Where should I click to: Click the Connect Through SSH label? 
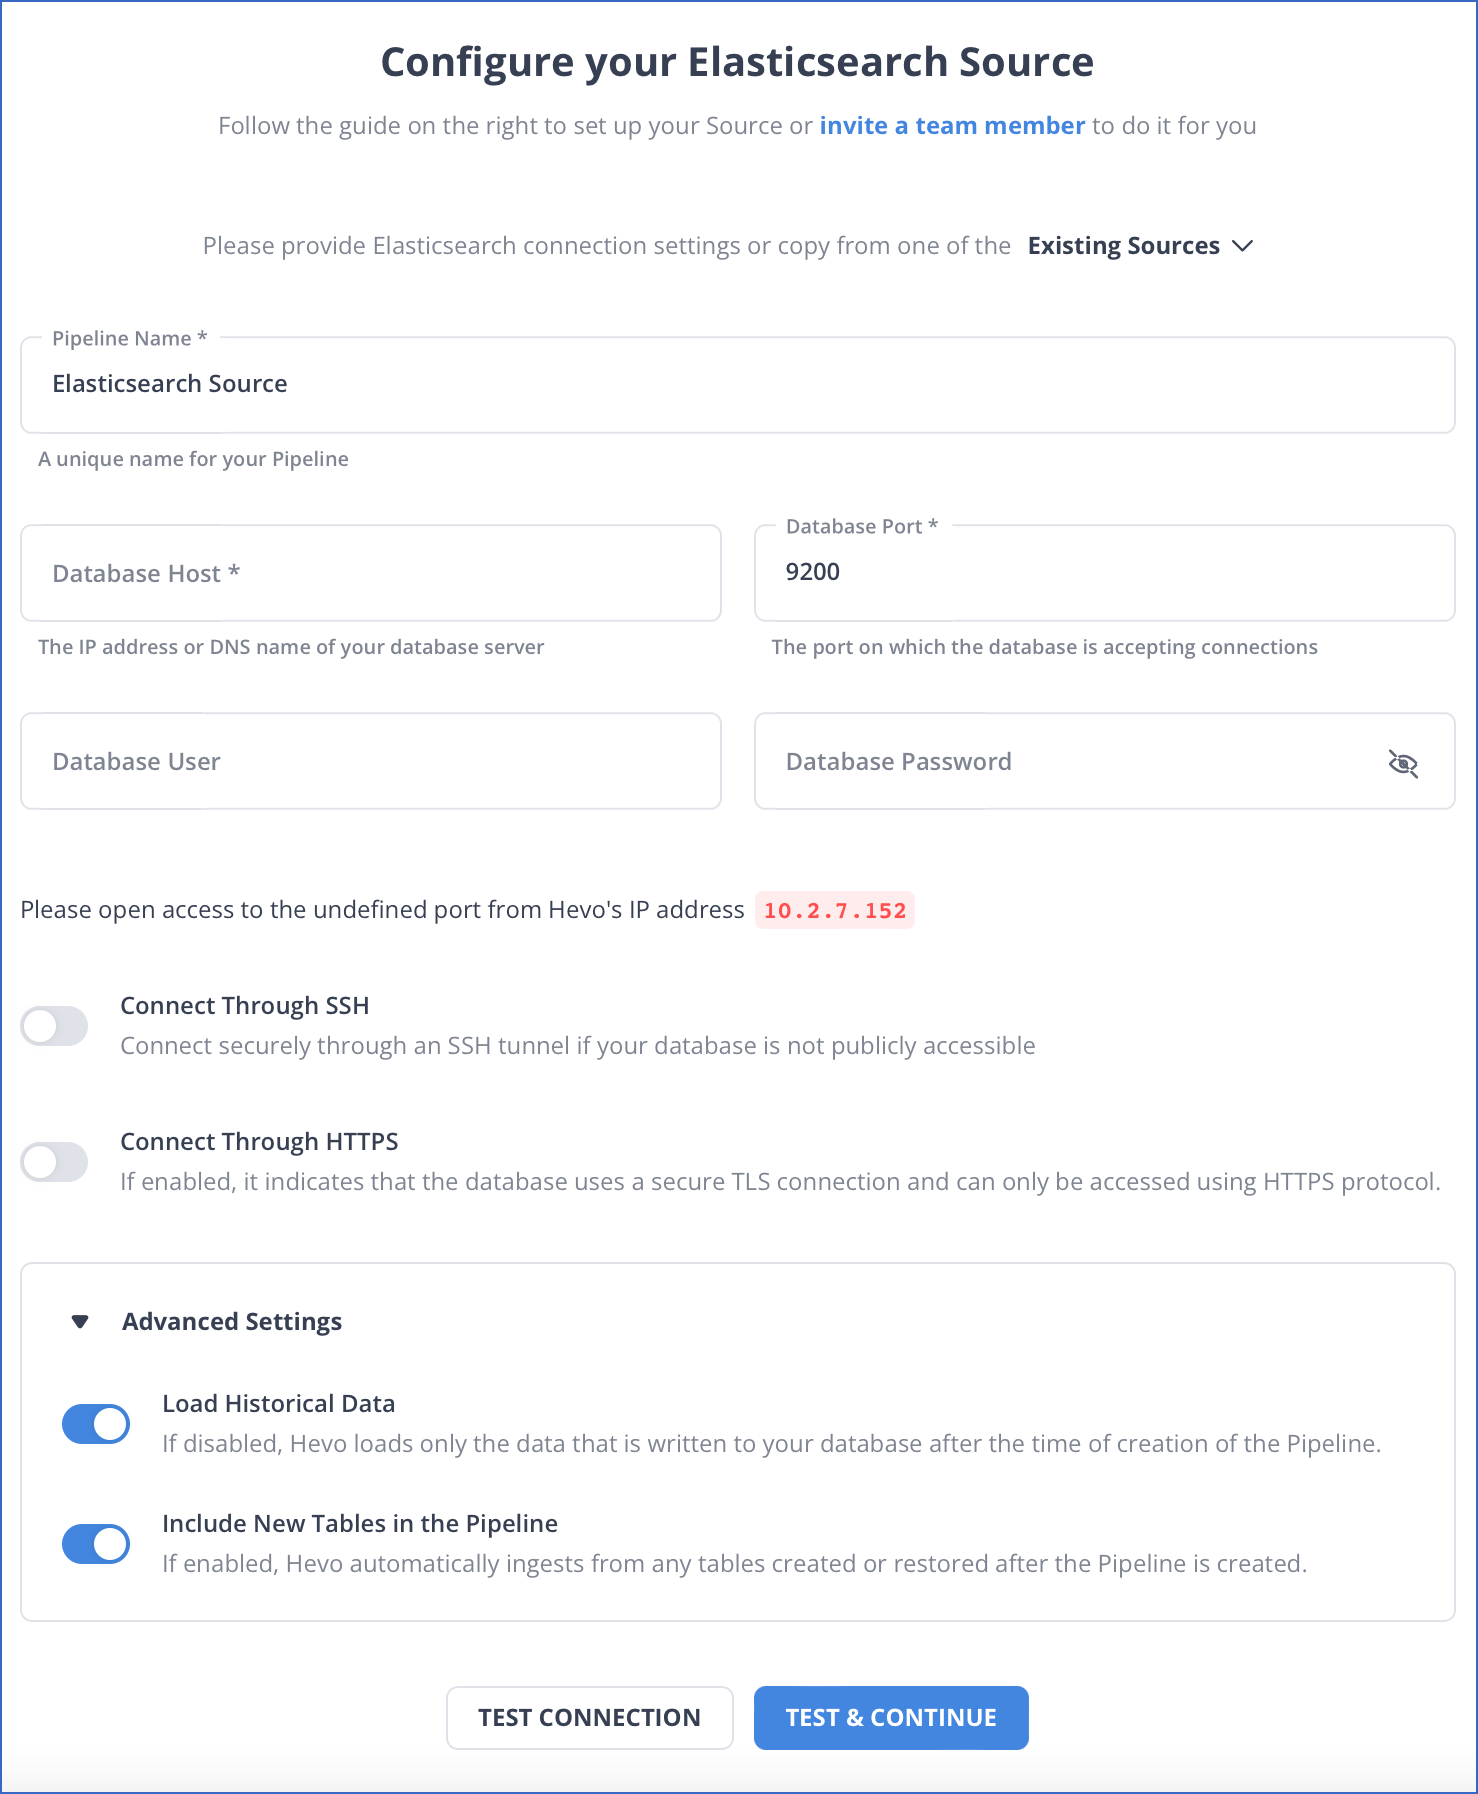coord(245,1006)
